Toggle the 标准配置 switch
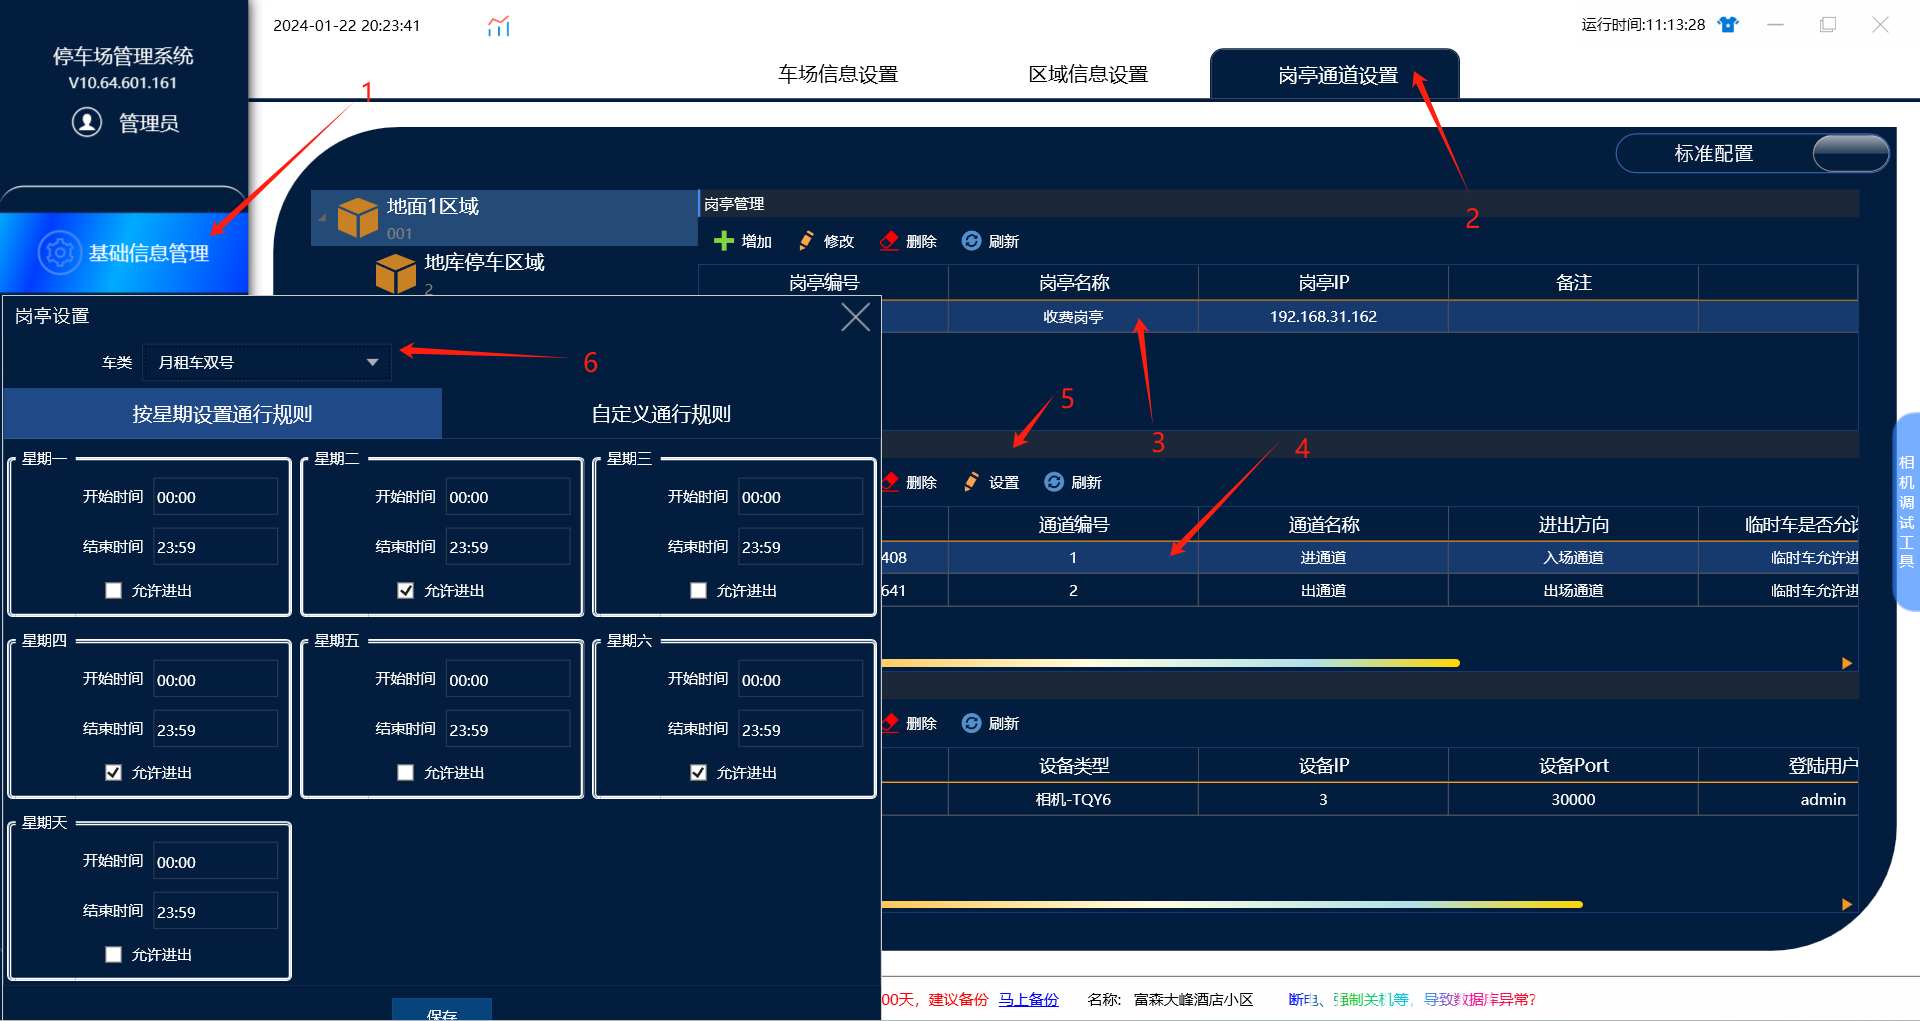The width and height of the screenshot is (1920, 1021). 1850,153
